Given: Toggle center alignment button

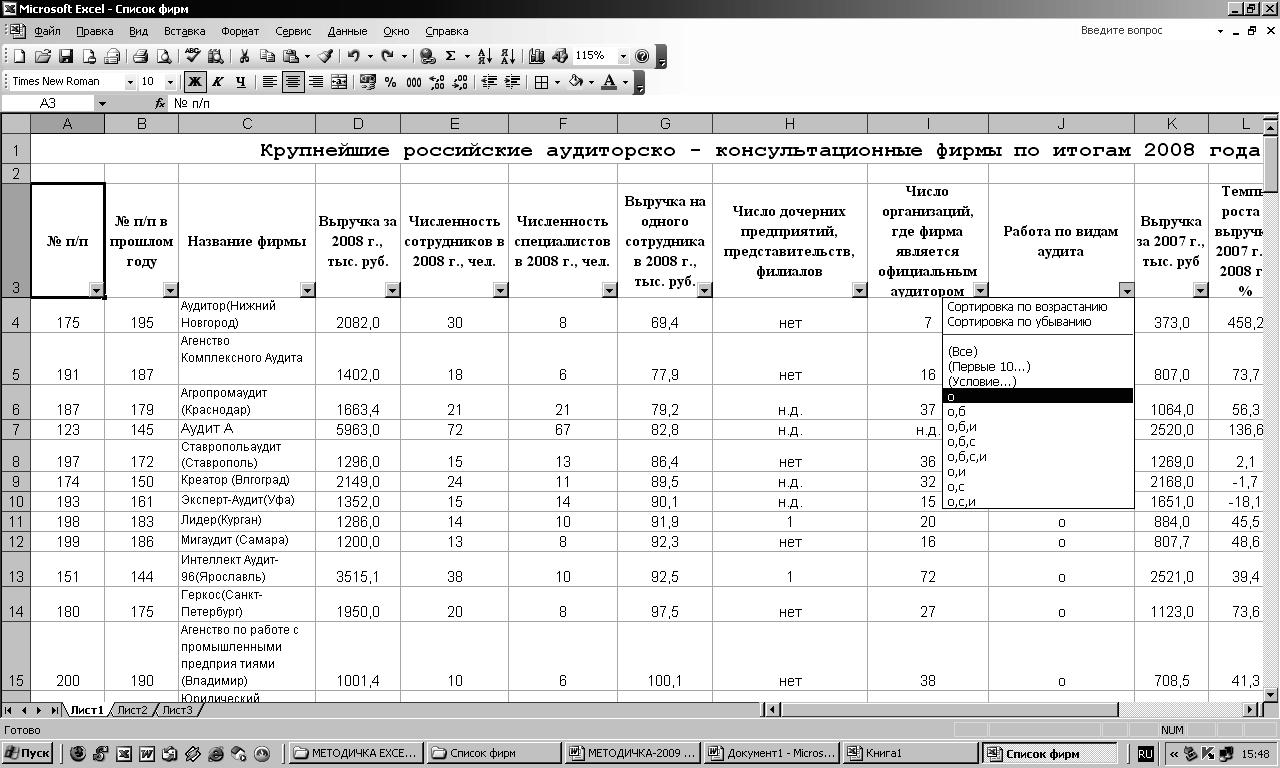Looking at the screenshot, I should pos(293,82).
